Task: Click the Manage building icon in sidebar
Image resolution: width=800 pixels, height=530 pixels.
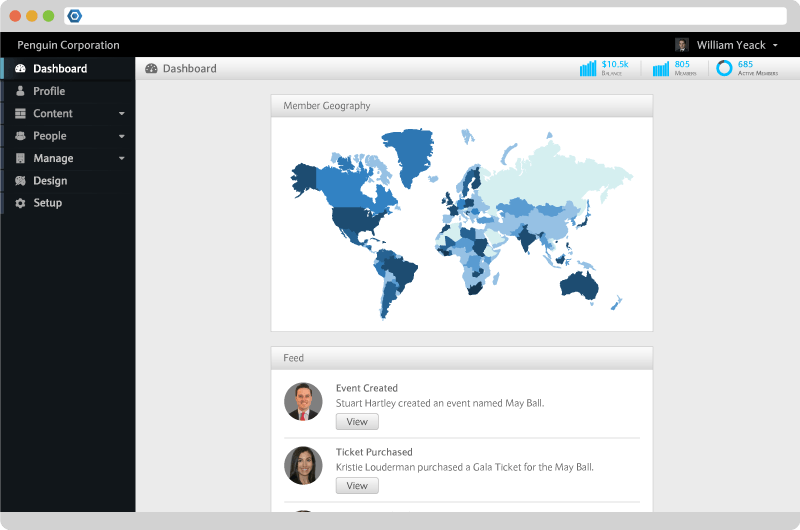Action: (20, 158)
